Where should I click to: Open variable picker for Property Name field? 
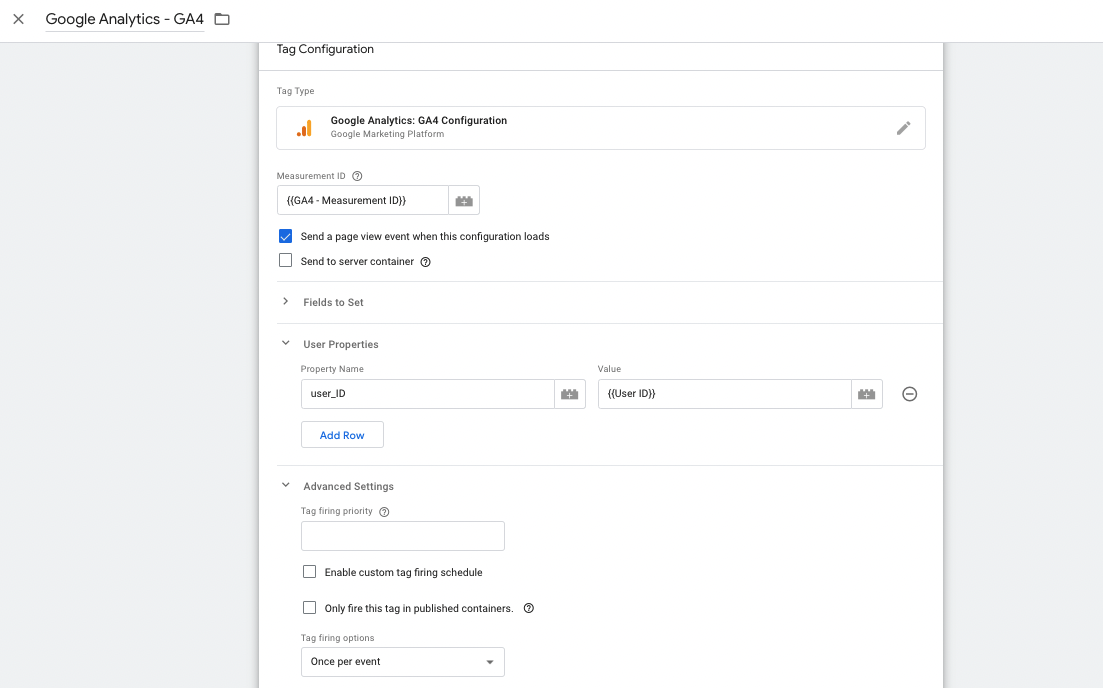pos(570,394)
